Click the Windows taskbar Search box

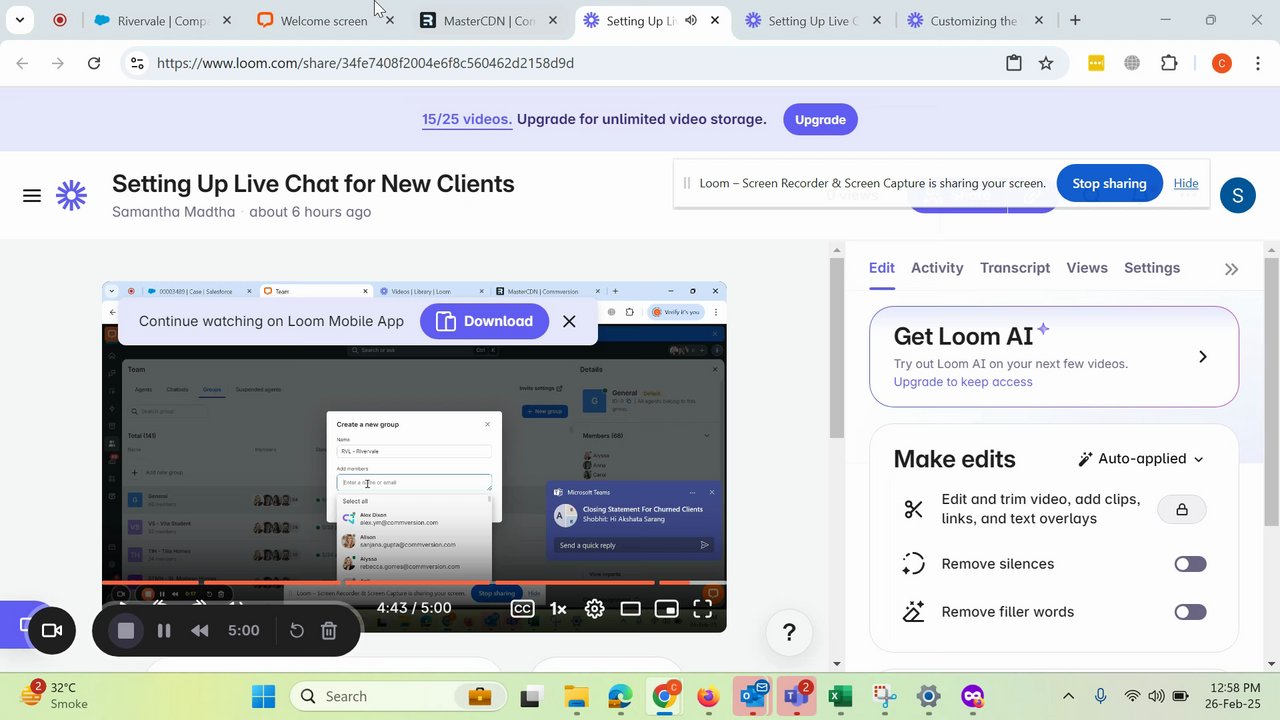tap(399, 696)
